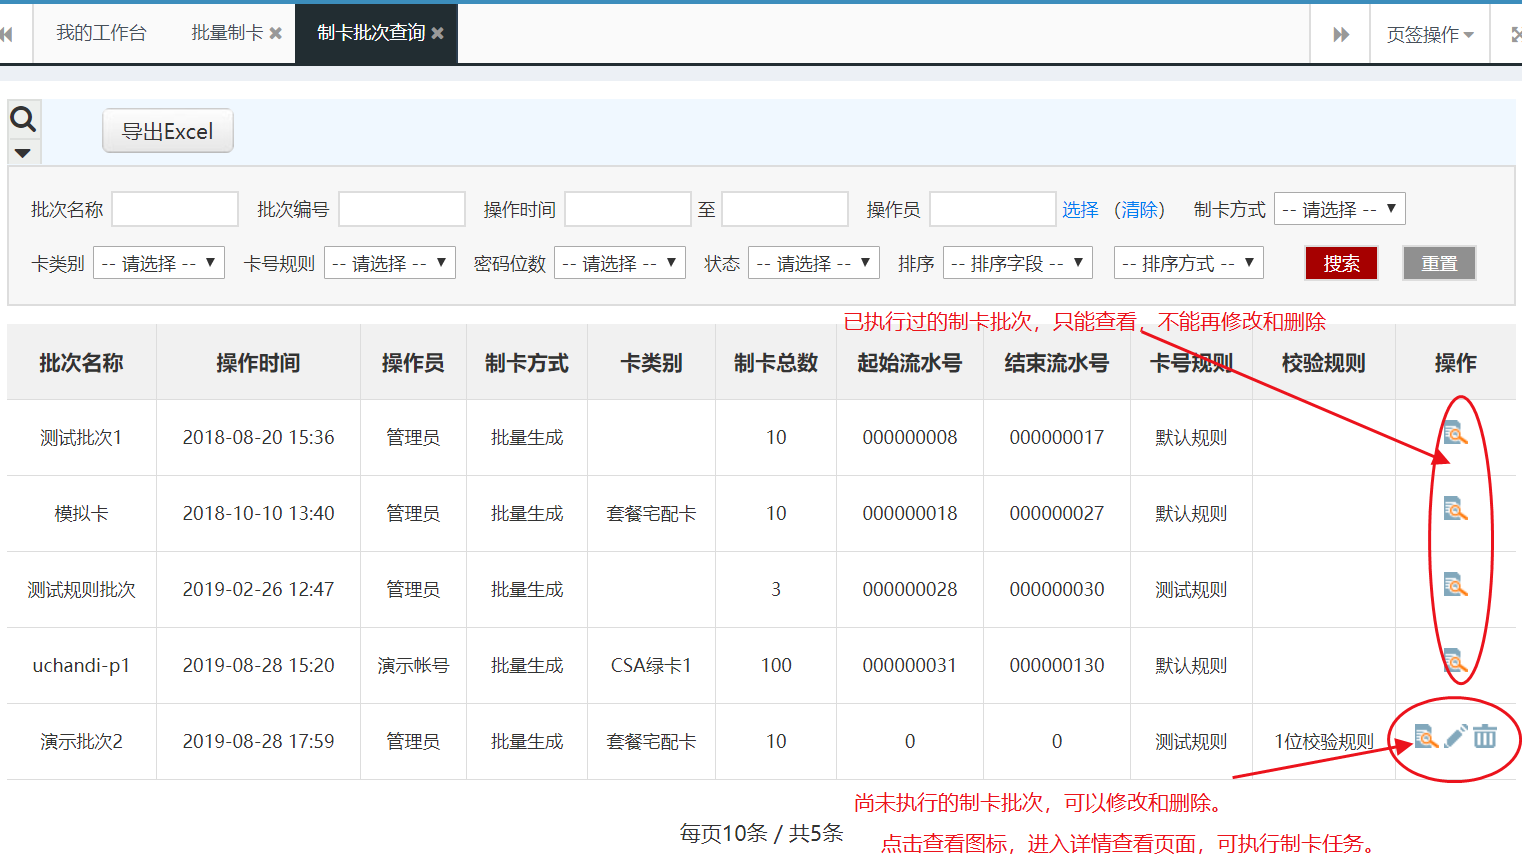Click the batch name 测试规则批次
The width and height of the screenshot is (1522, 863).
click(x=81, y=590)
